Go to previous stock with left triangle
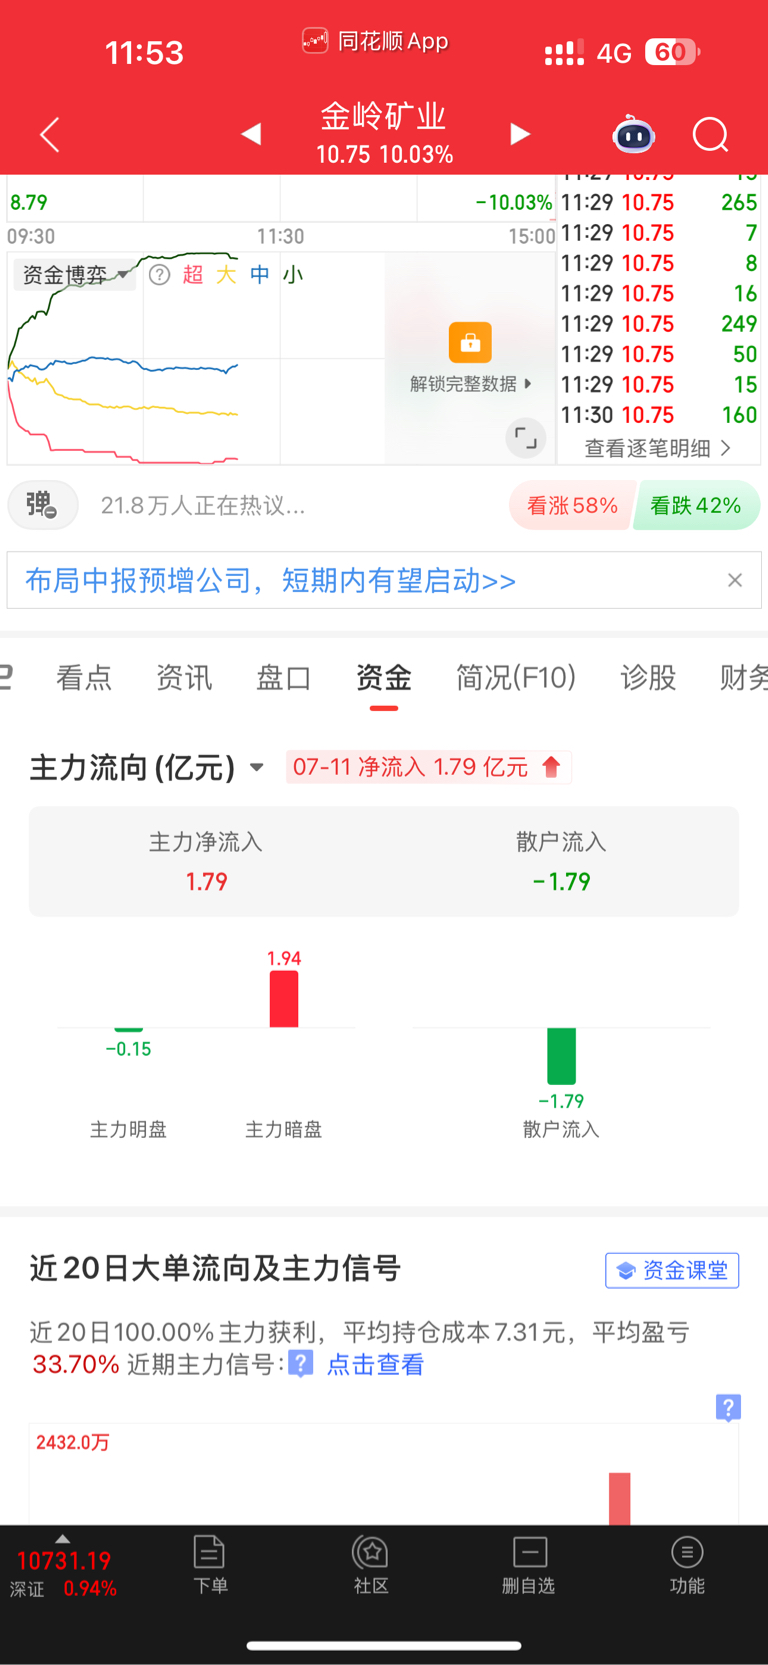768x1665 pixels. (251, 134)
